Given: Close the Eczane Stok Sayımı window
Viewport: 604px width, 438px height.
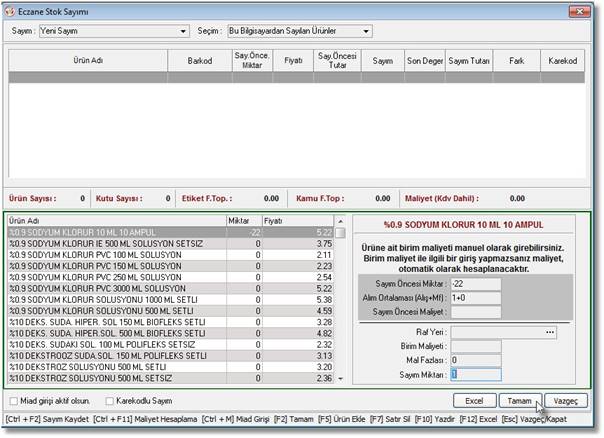Looking at the screenshot, I should click(x=588, y=9).
